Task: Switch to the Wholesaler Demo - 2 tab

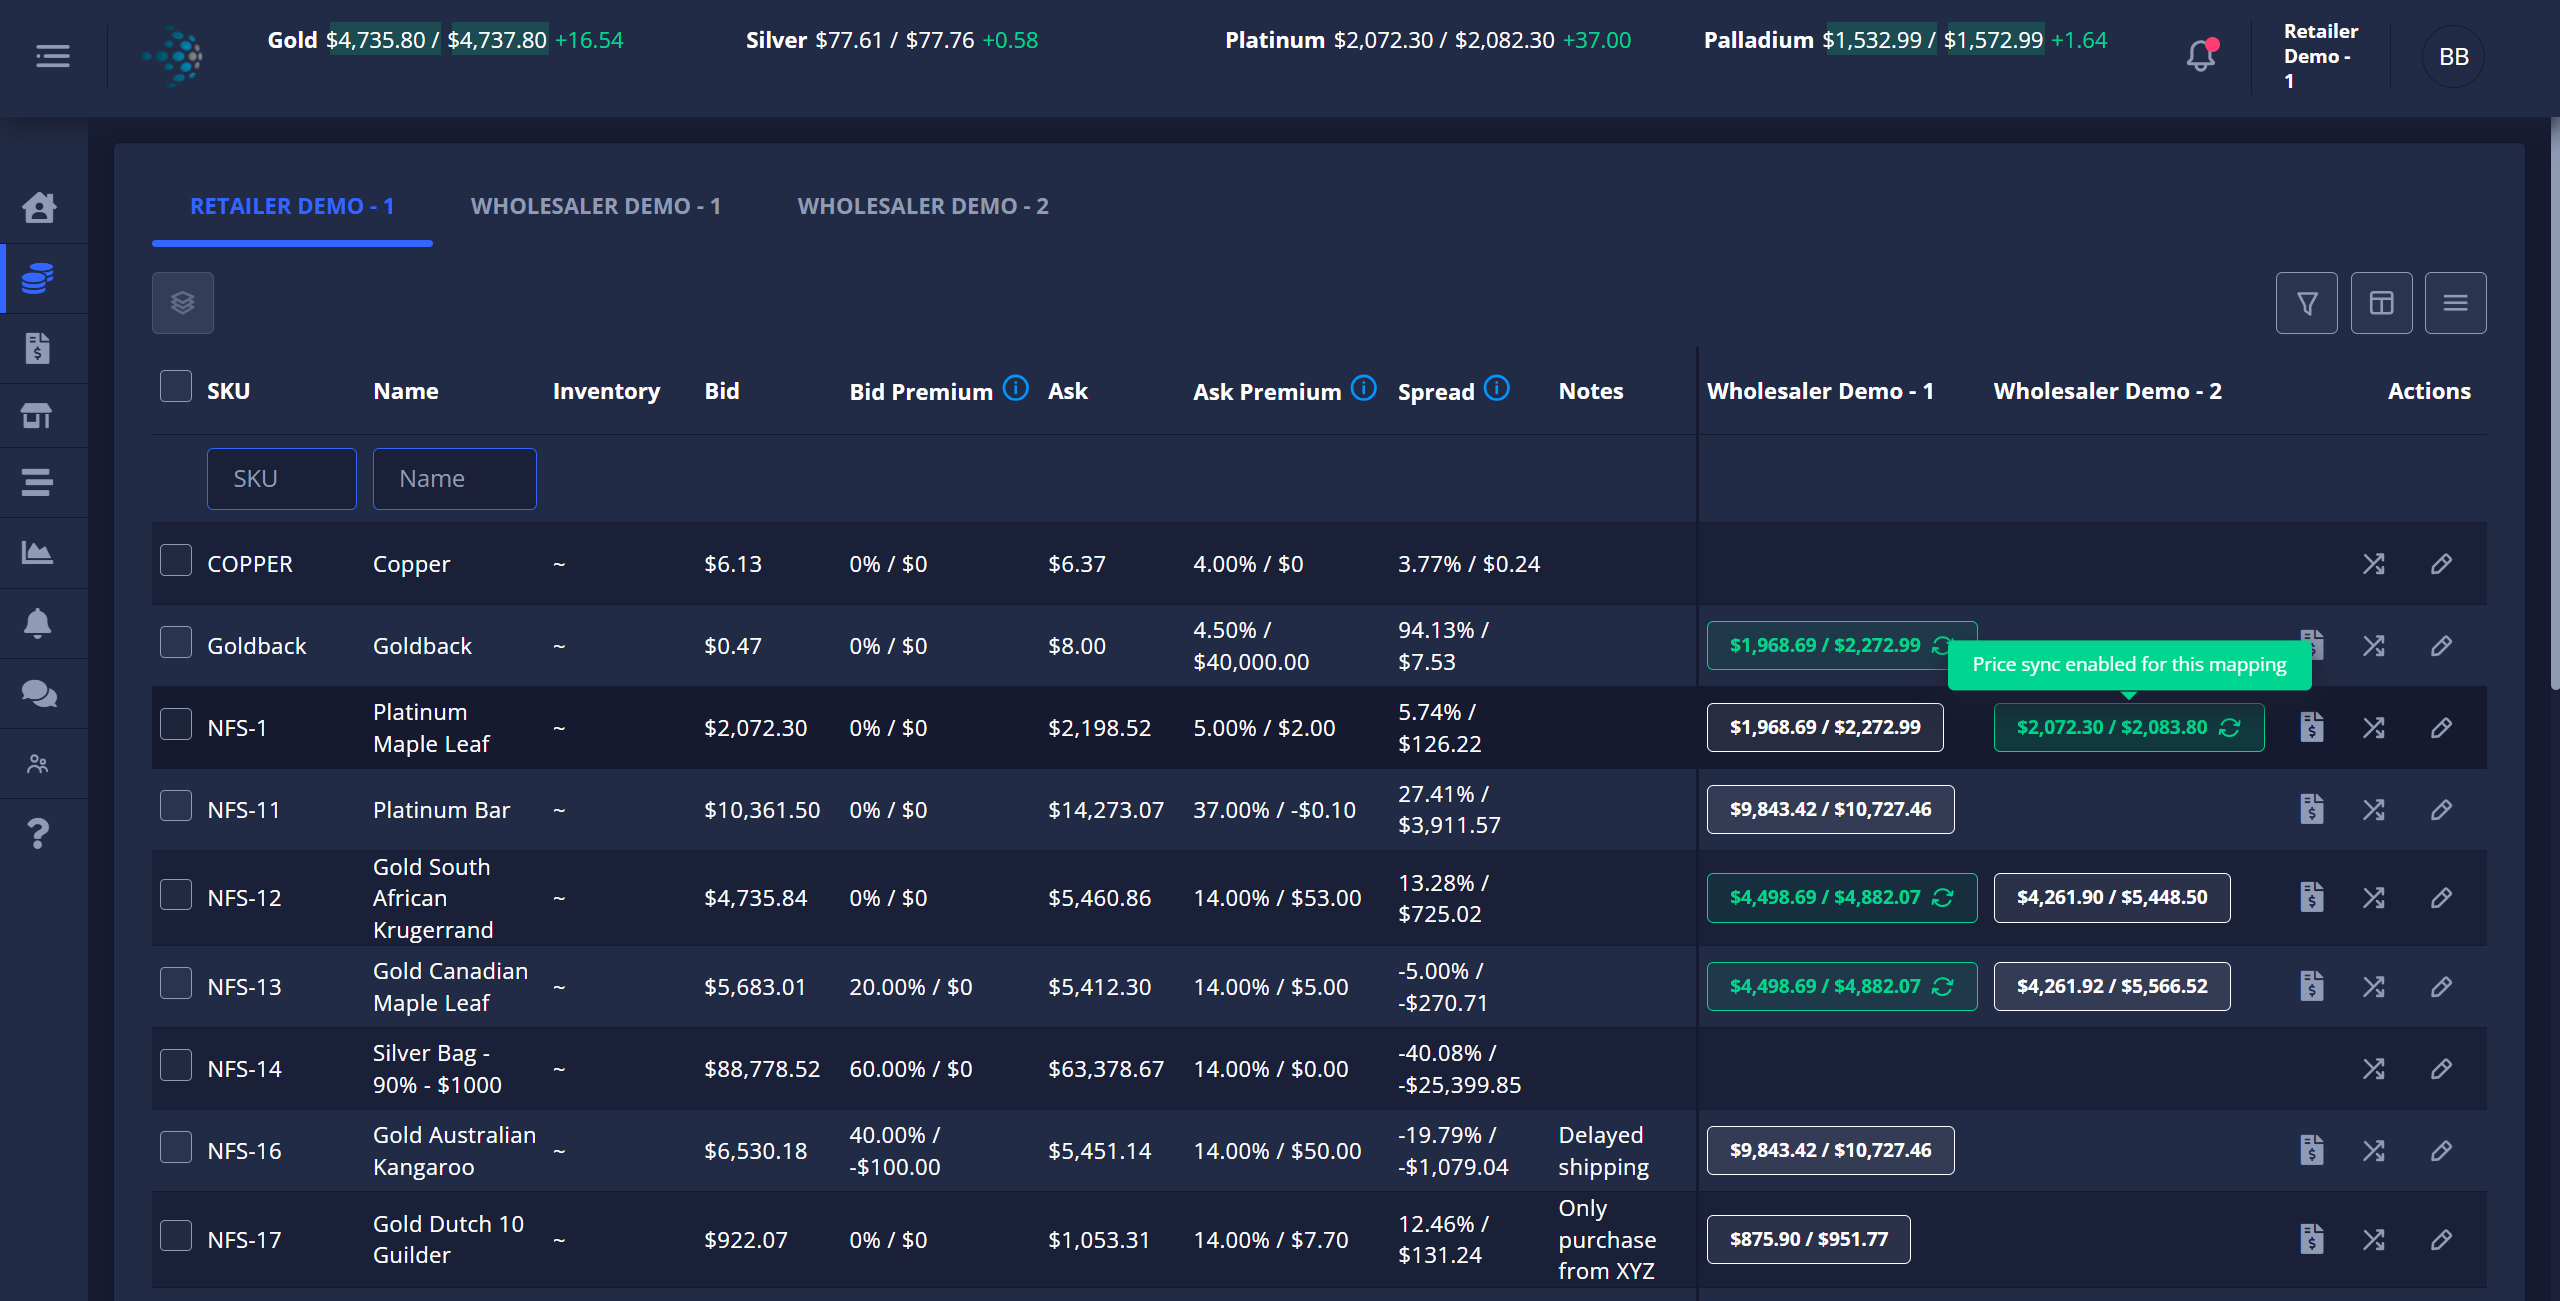Action: tap(923, 206)
